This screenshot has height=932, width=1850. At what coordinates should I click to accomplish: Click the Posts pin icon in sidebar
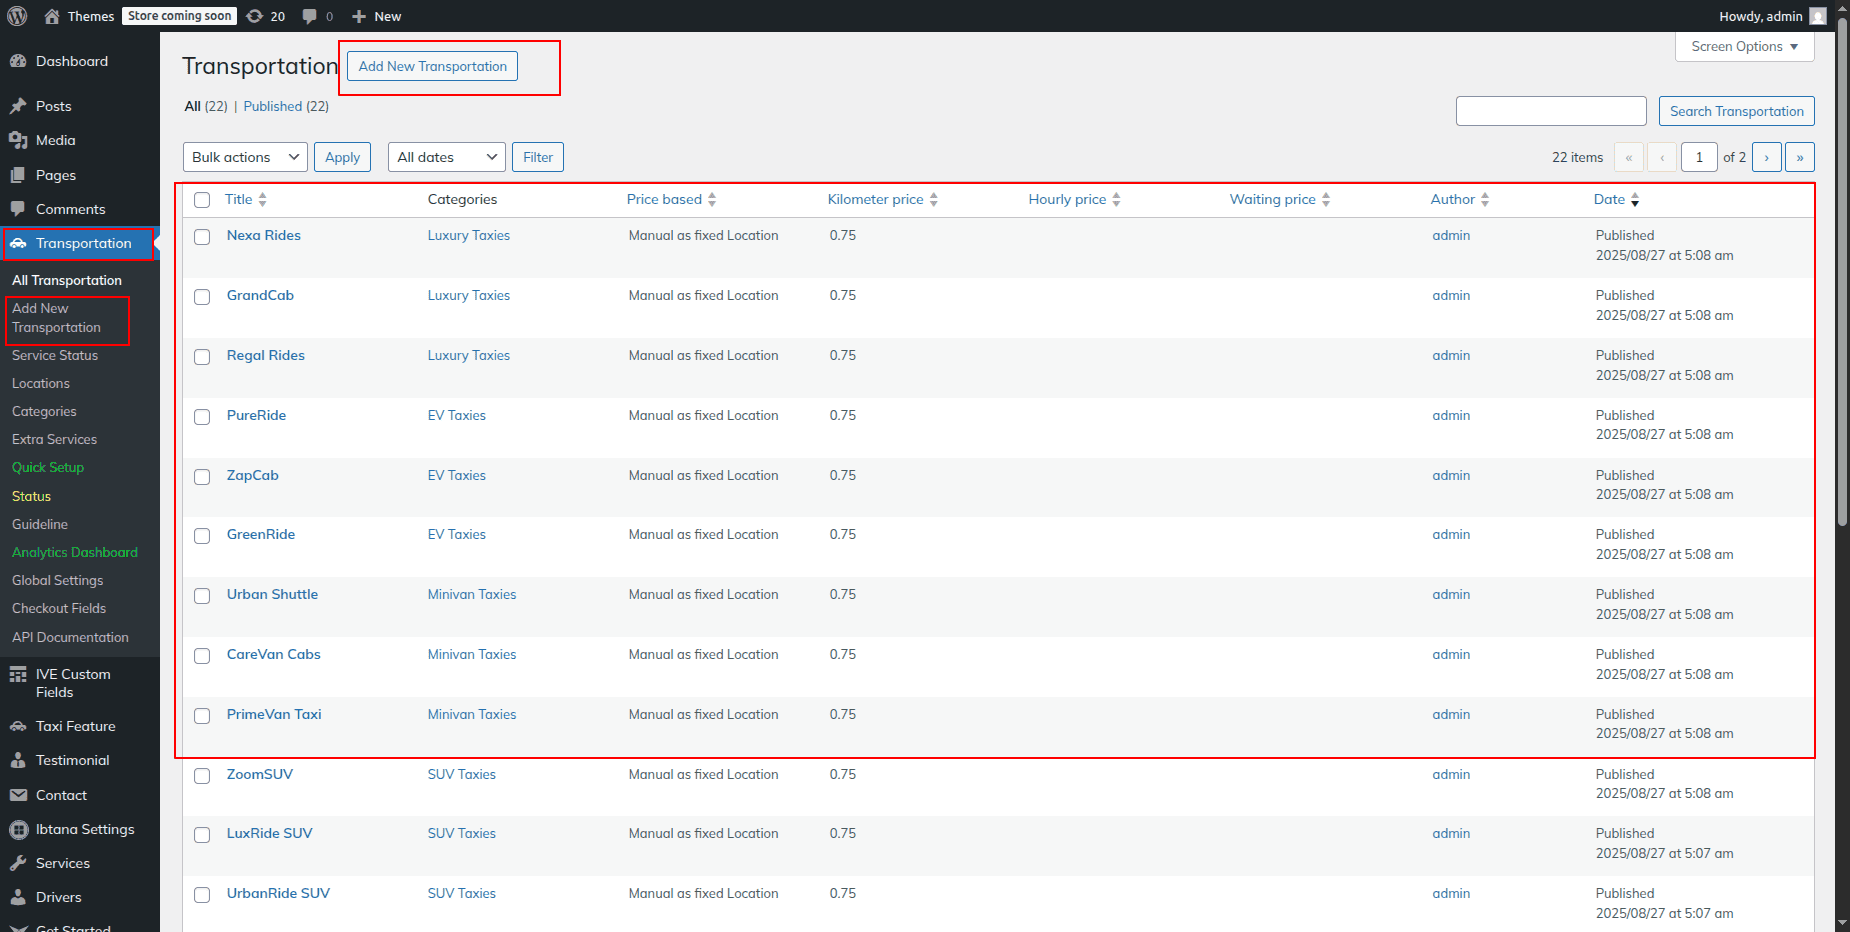18,106
